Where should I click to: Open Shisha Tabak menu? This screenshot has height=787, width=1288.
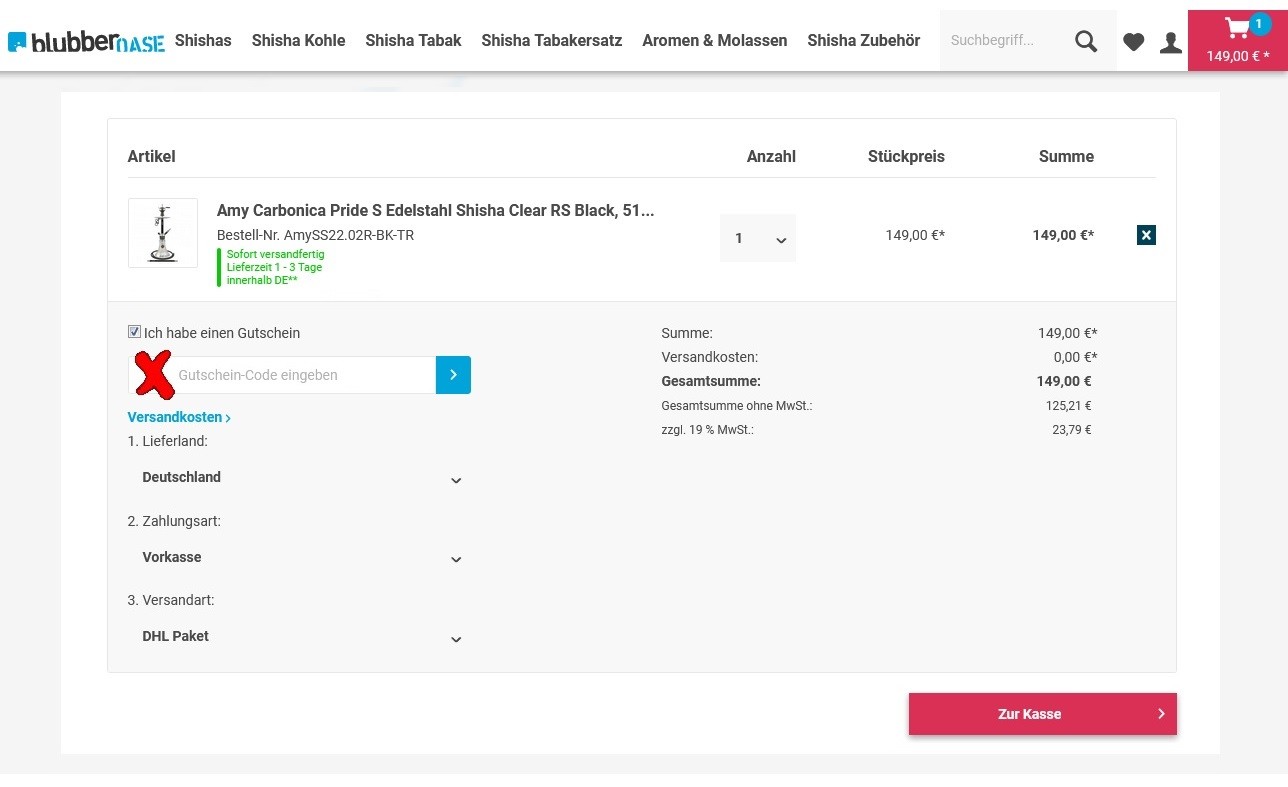tap(413, 41)
